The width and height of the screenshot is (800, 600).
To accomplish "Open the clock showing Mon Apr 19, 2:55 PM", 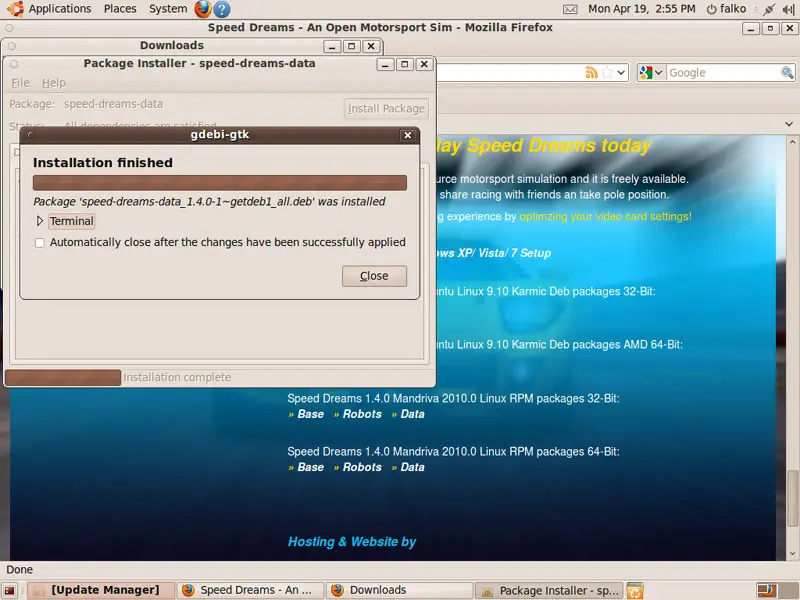I will 642,9.
